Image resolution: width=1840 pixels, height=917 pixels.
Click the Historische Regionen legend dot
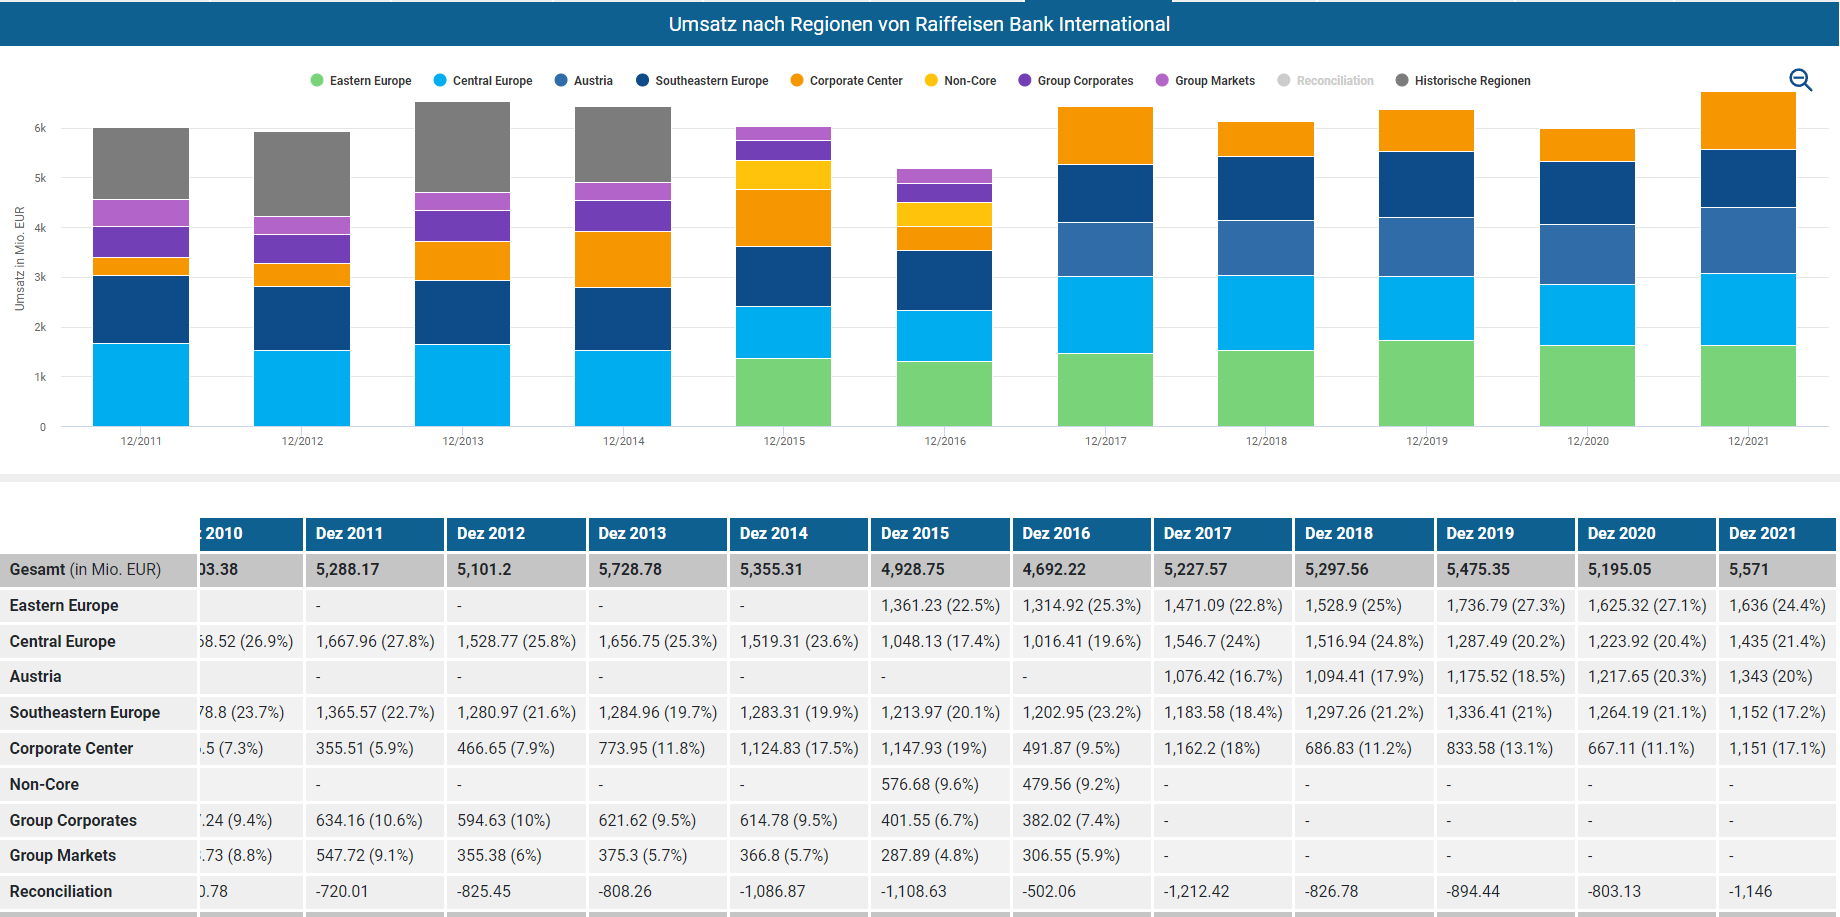tap(1402, 81)
